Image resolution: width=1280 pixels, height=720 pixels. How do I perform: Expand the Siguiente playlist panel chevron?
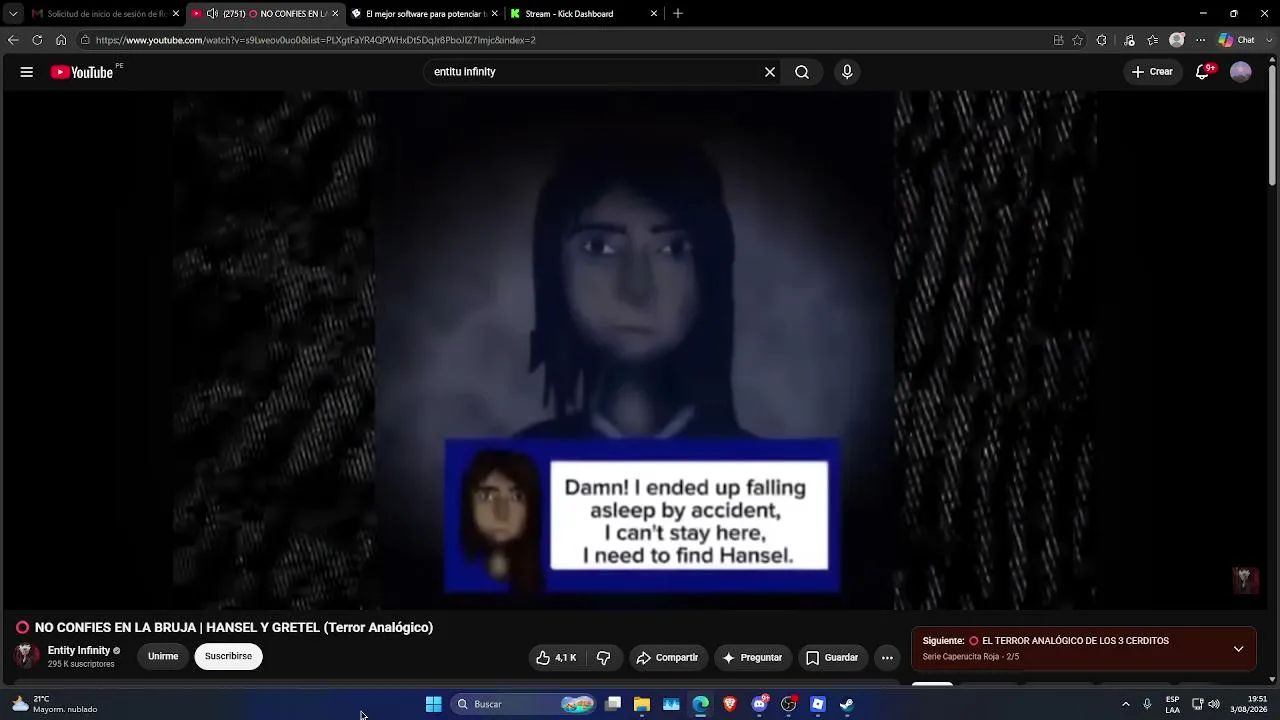tap(1238, 649)
